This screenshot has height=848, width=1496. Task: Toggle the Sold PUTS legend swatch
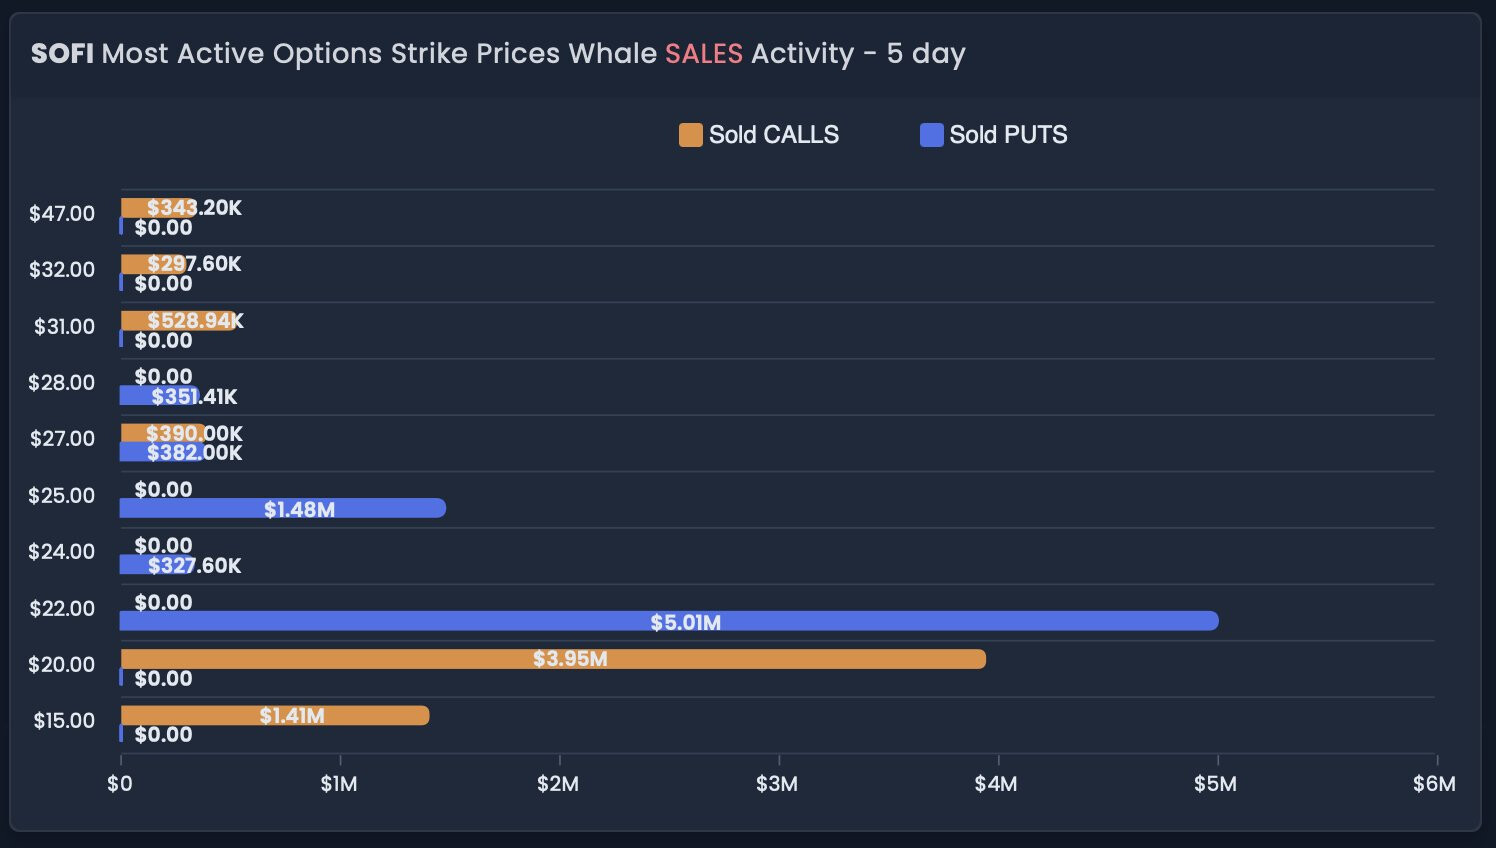(x=931, y=135)
